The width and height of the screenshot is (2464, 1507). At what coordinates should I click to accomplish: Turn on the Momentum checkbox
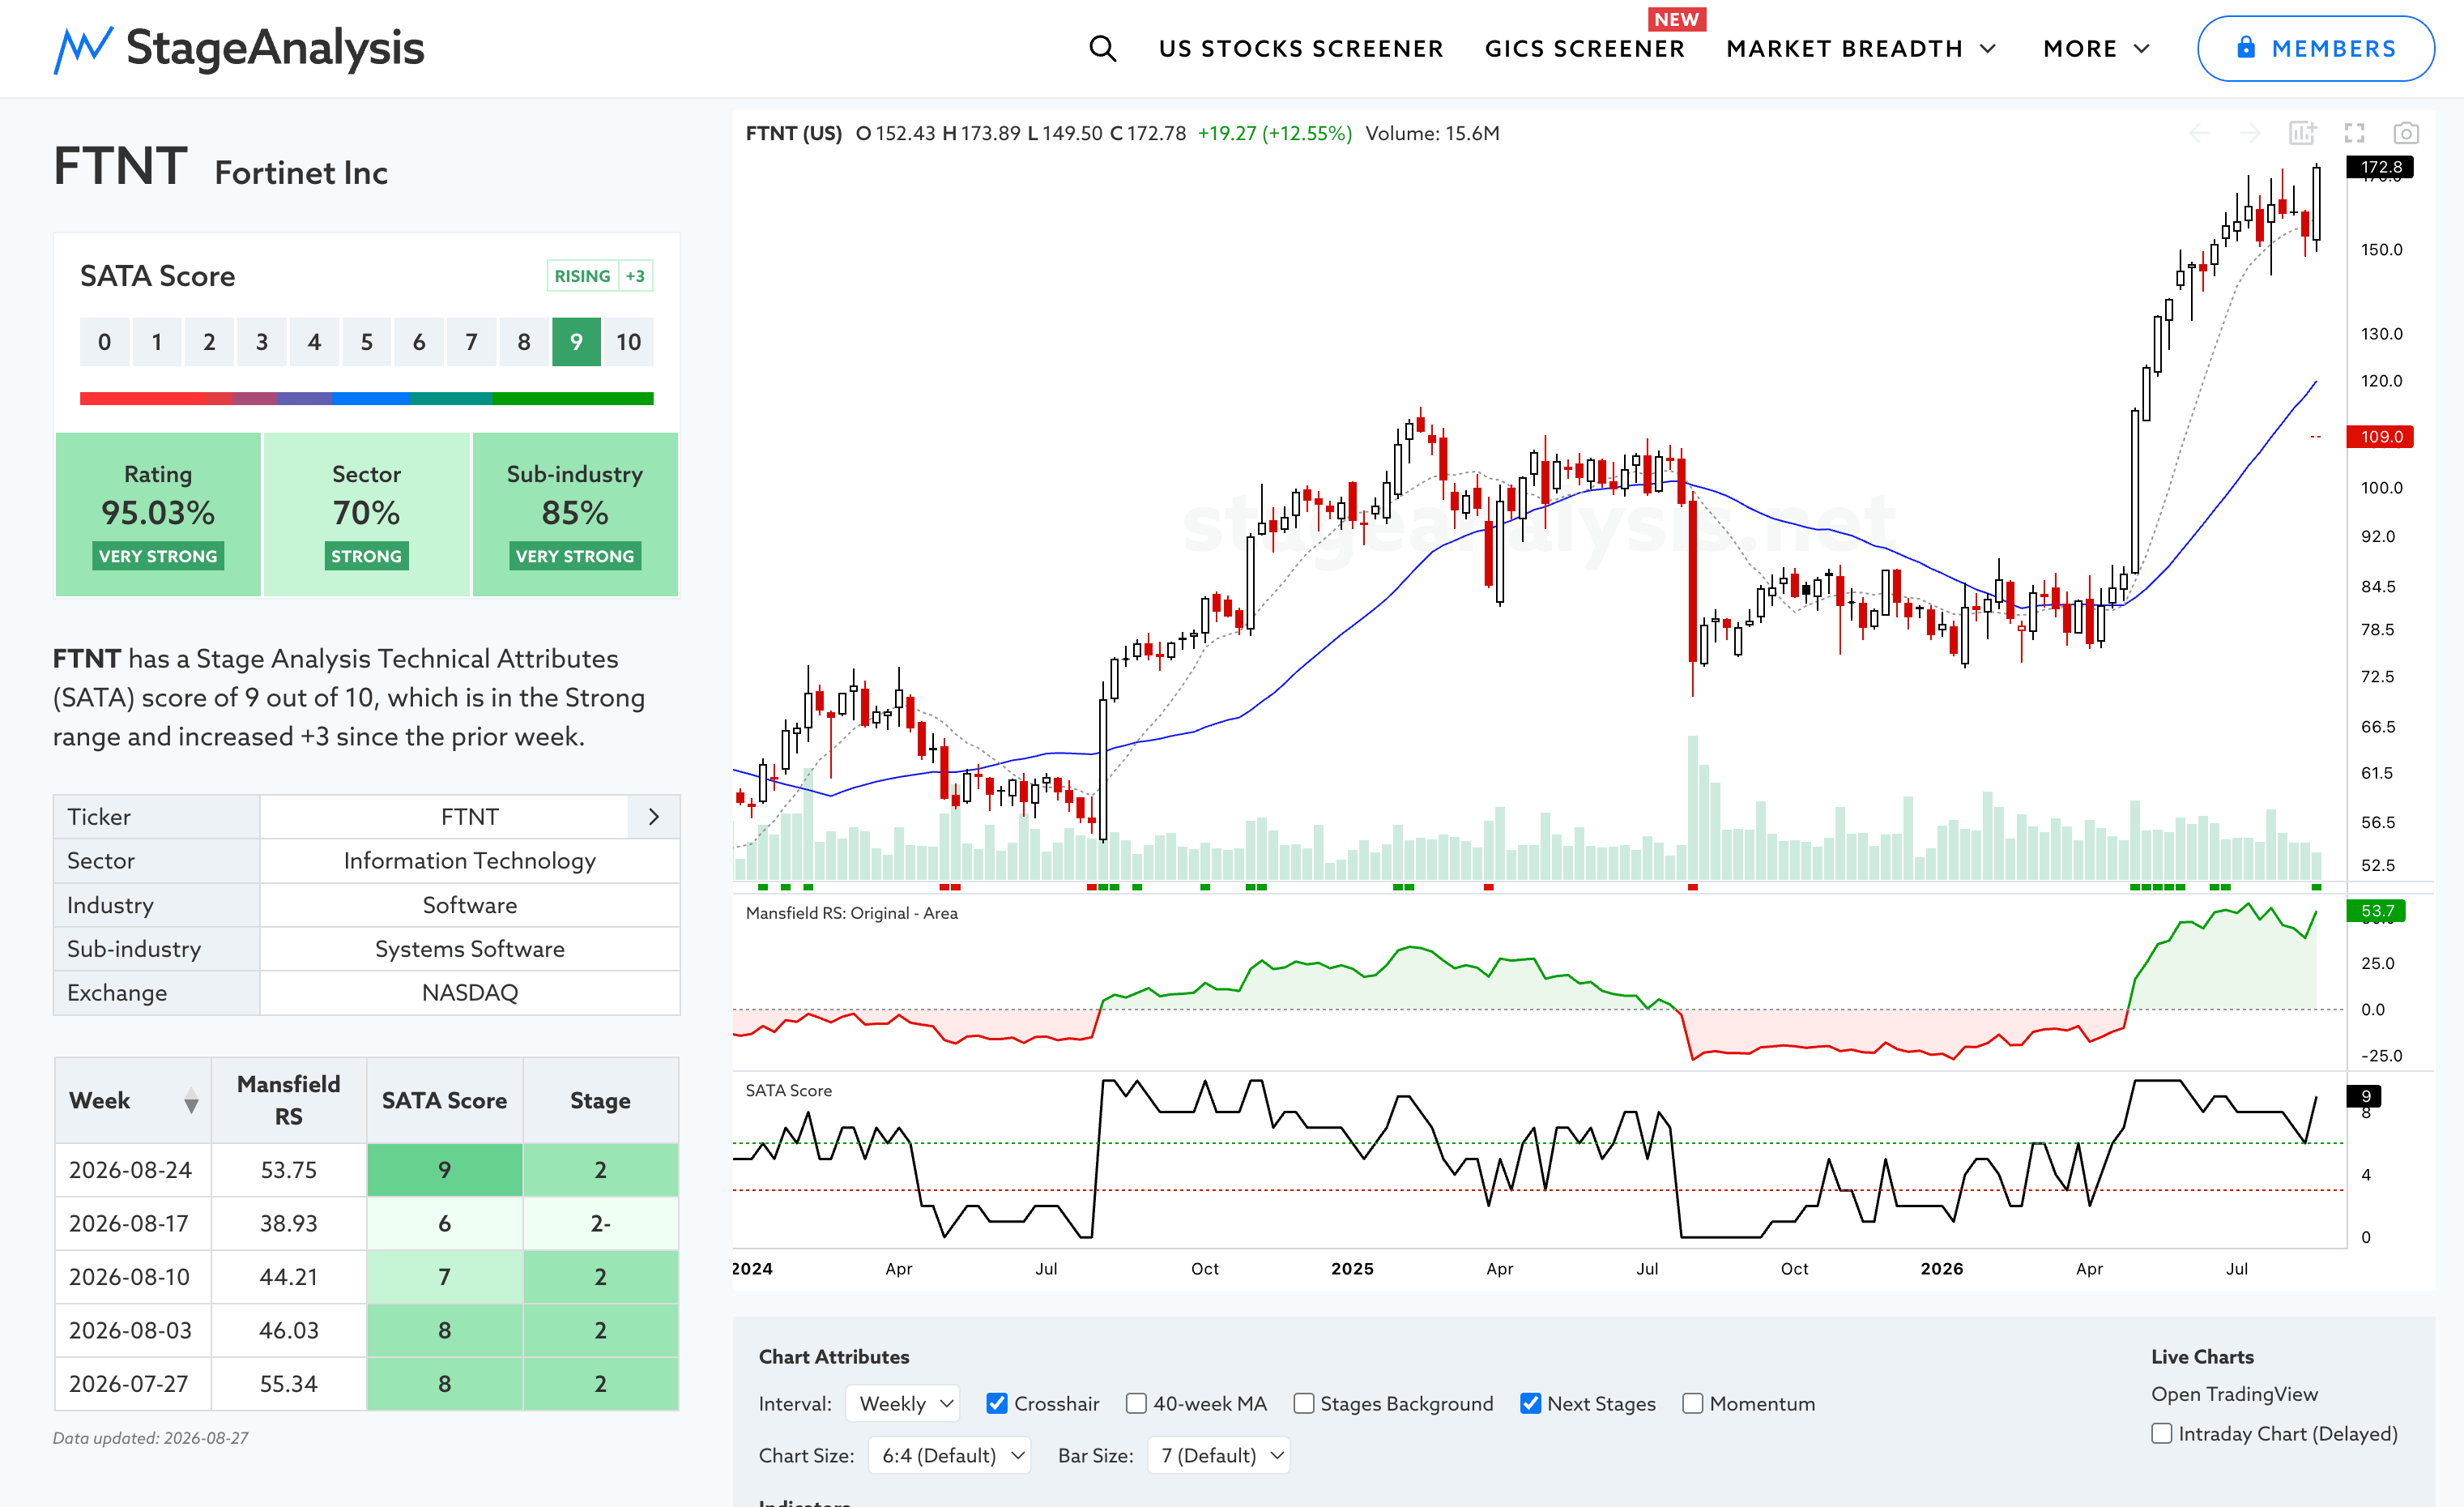pos(1692,1403)
